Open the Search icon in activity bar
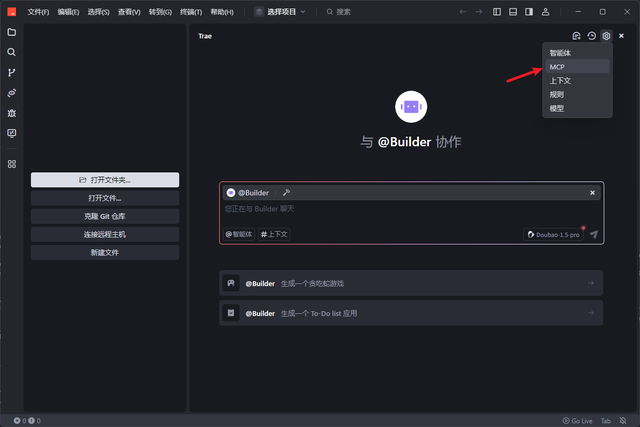This screenshot has height=427, width=640. [11, 52]
